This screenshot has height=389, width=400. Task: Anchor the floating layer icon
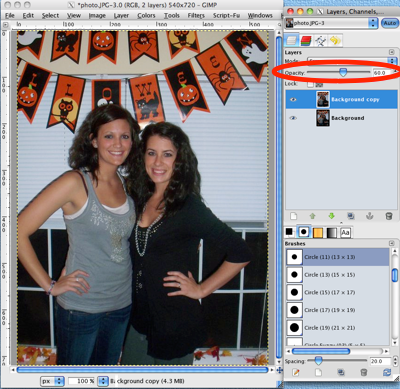pos(369,216)
